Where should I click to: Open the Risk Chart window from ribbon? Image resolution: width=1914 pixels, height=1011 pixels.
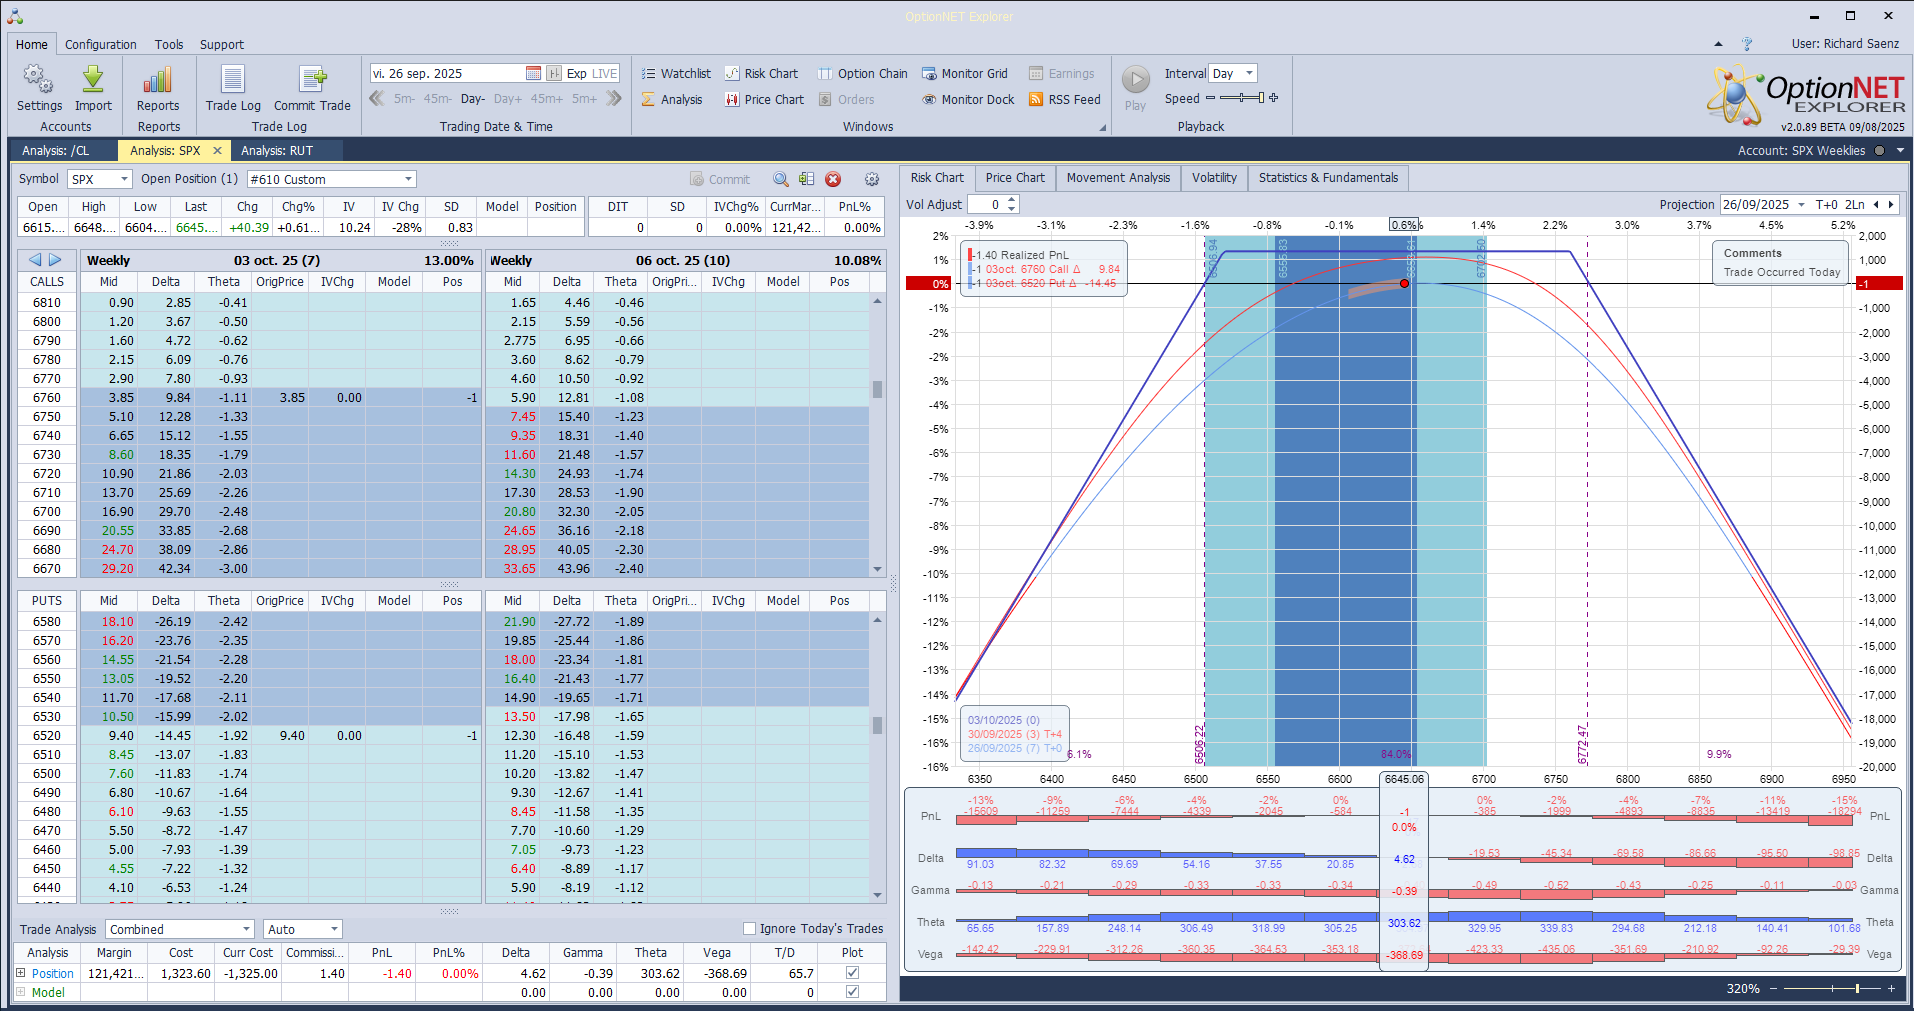click(x=761, y=73)
